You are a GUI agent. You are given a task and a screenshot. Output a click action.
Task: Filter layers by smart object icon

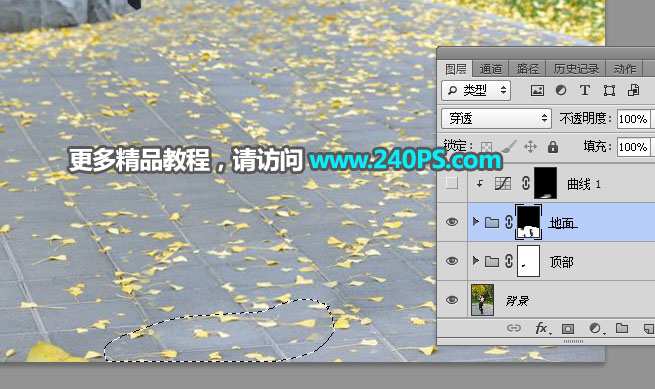(x=633, y=90)
